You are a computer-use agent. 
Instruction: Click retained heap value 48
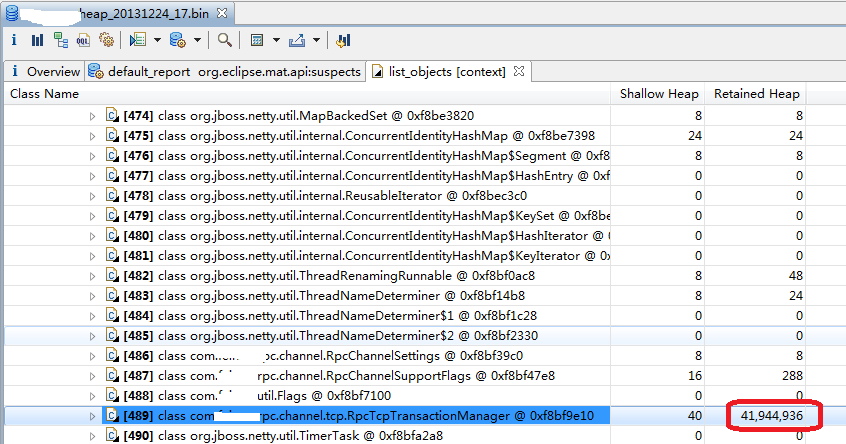pyautogui.click(x=795, y=276)
